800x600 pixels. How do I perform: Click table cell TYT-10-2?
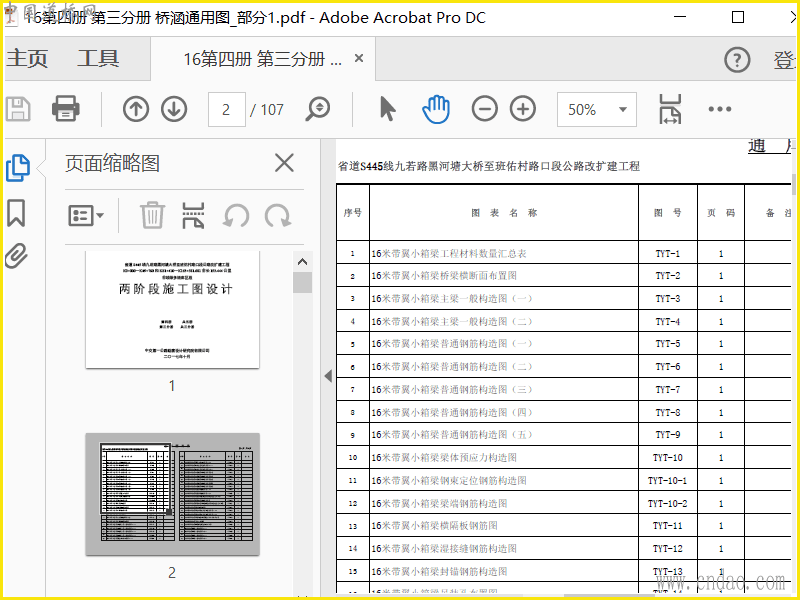(x=667, y=504)
